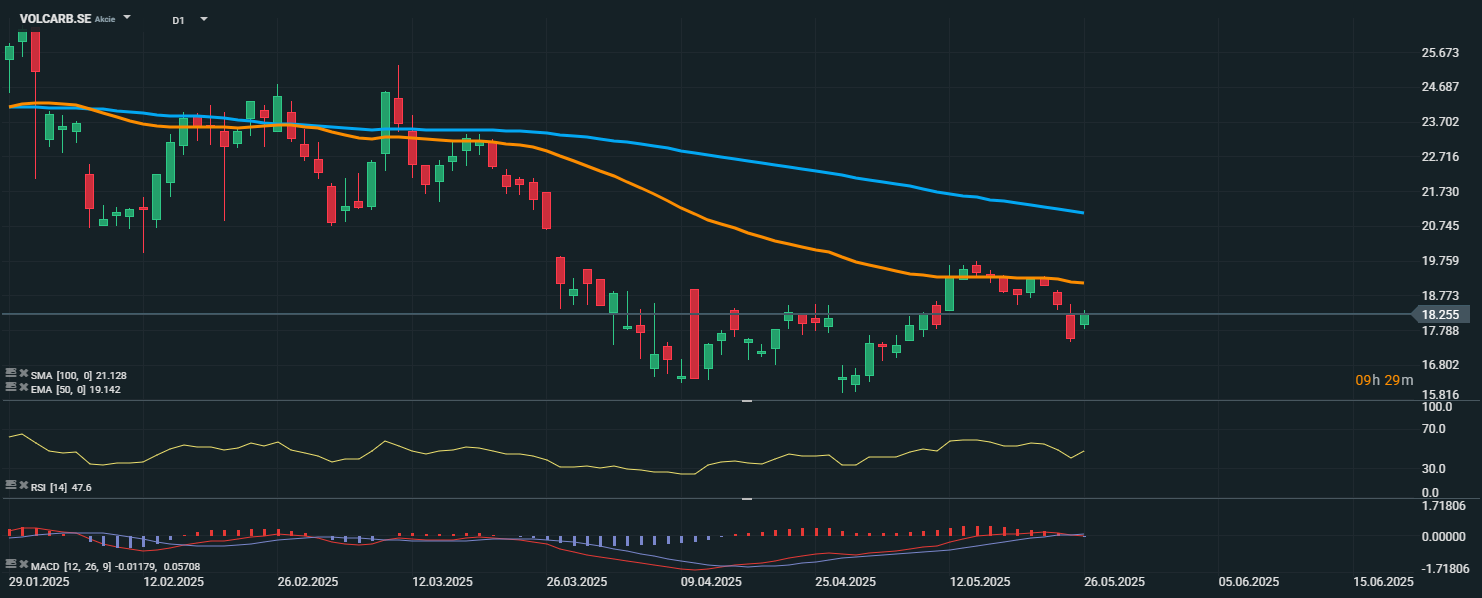Click the pane divider handle above RSI
The image size is (1482, 598).
coord(746,401)
